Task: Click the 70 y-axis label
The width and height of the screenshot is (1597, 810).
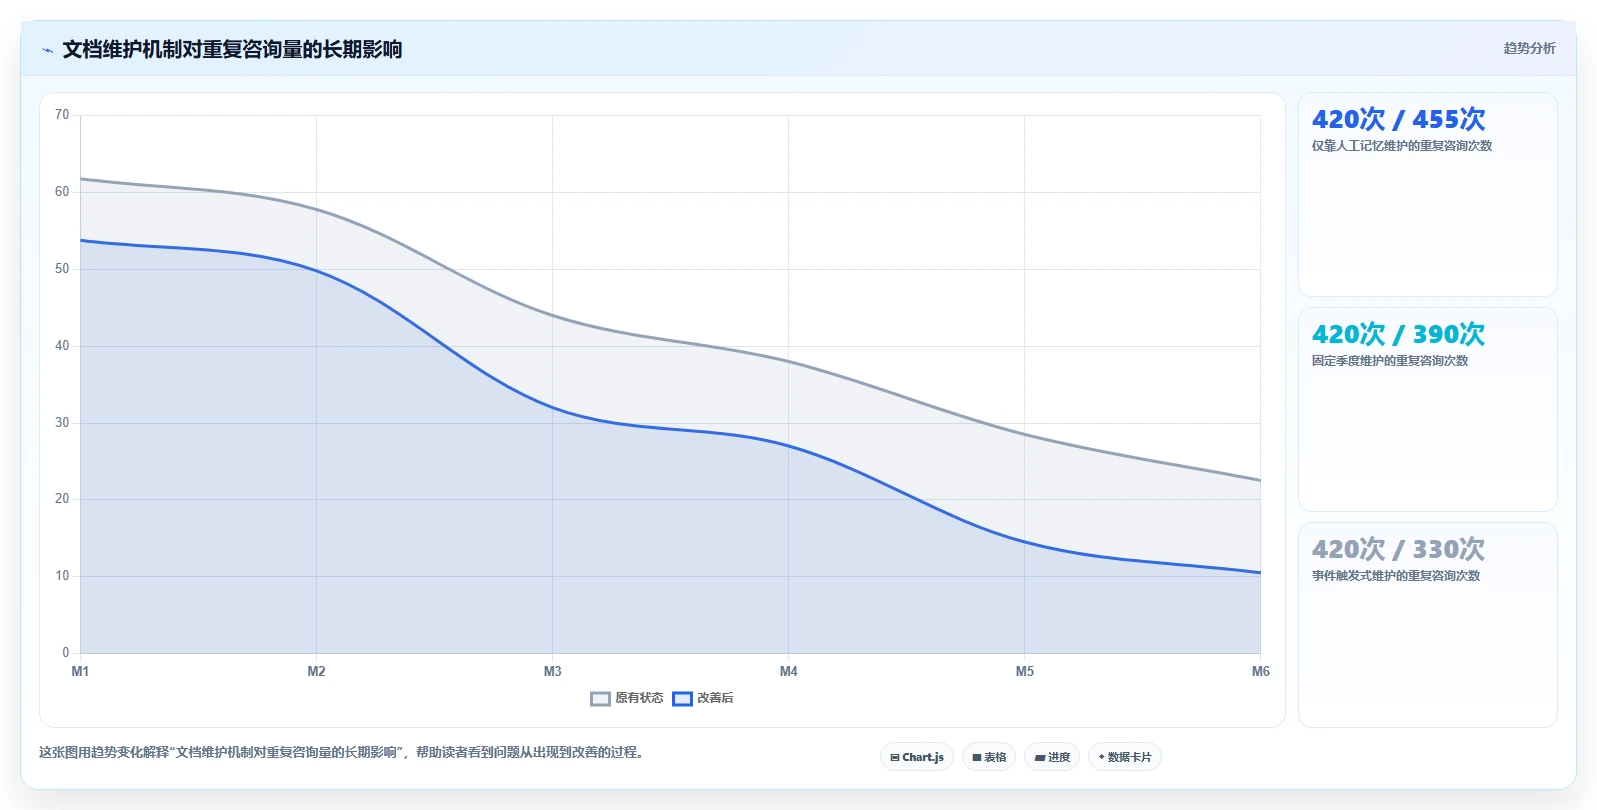Action: tap(62, 115)
